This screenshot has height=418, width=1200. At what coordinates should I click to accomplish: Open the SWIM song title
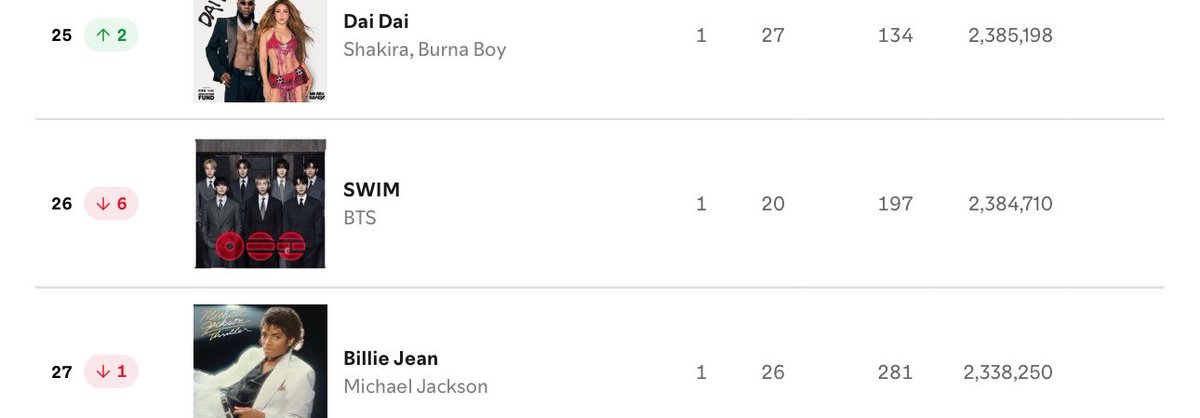(372, 190)
